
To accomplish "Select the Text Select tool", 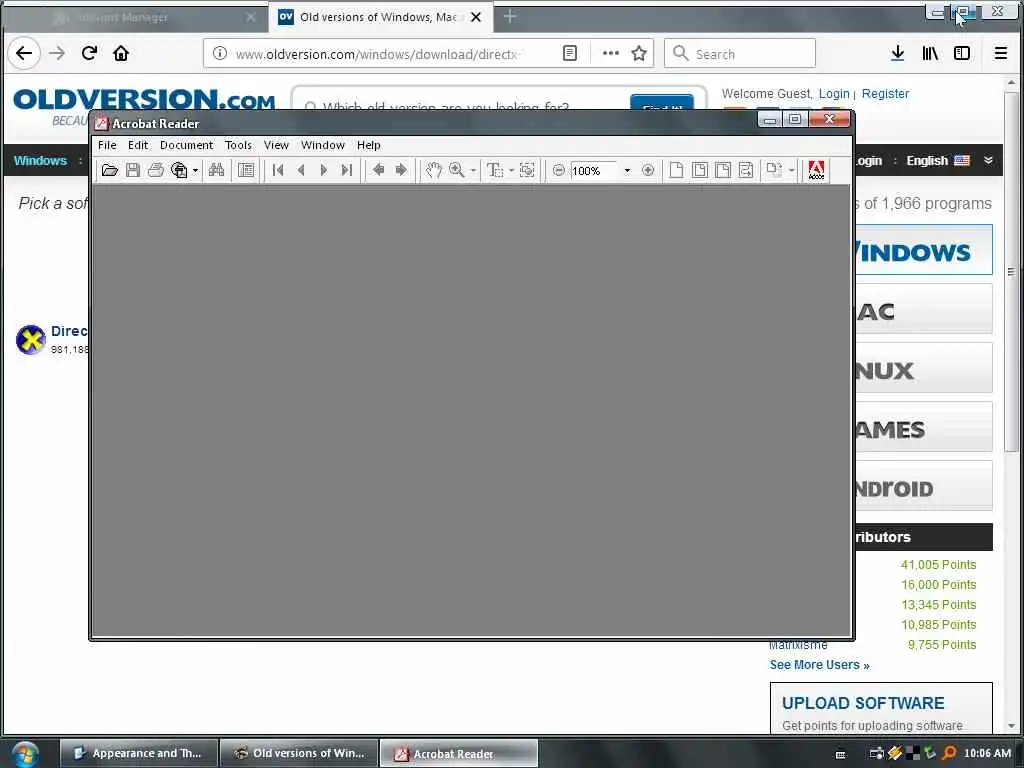I will (495, 170).
